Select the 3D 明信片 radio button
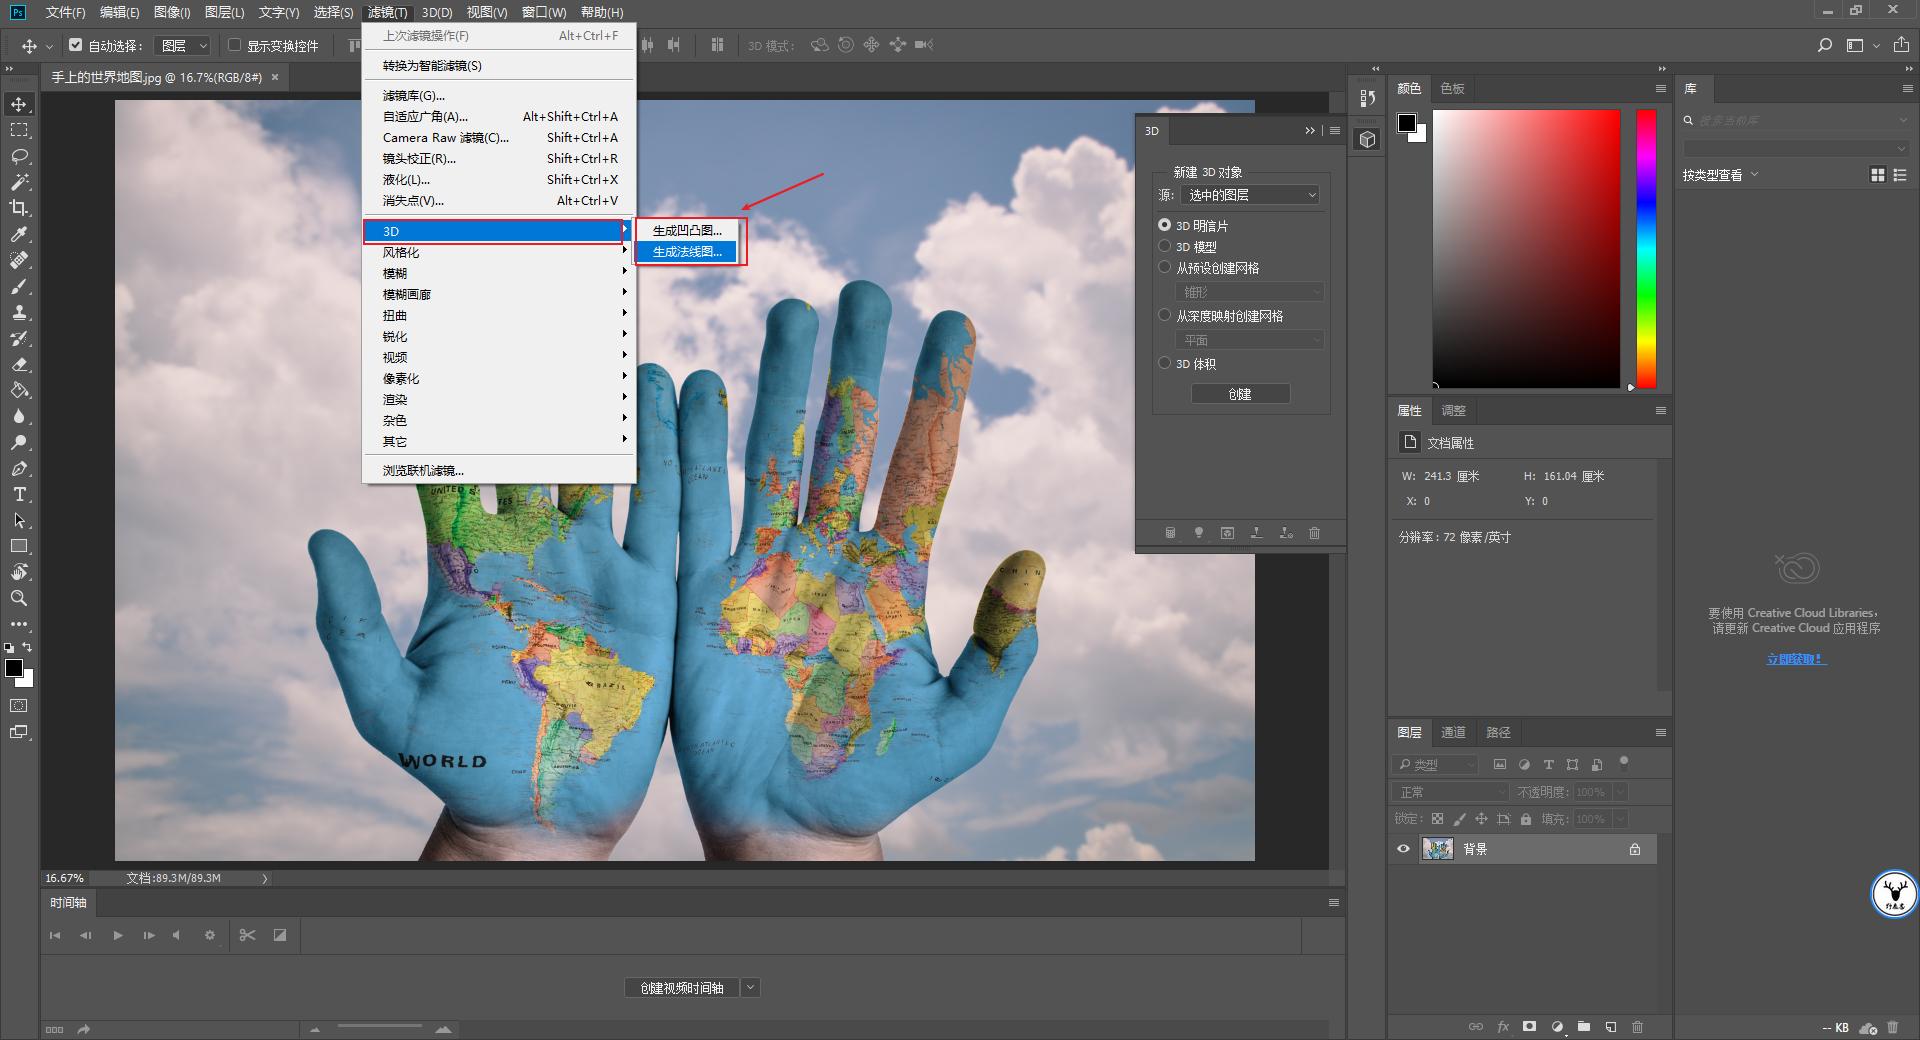1920x1040 pixels. 1164,225
